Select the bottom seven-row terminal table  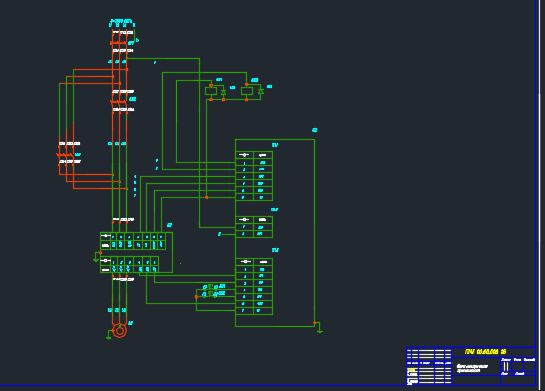pyautogui.click(x=254, y=286)
